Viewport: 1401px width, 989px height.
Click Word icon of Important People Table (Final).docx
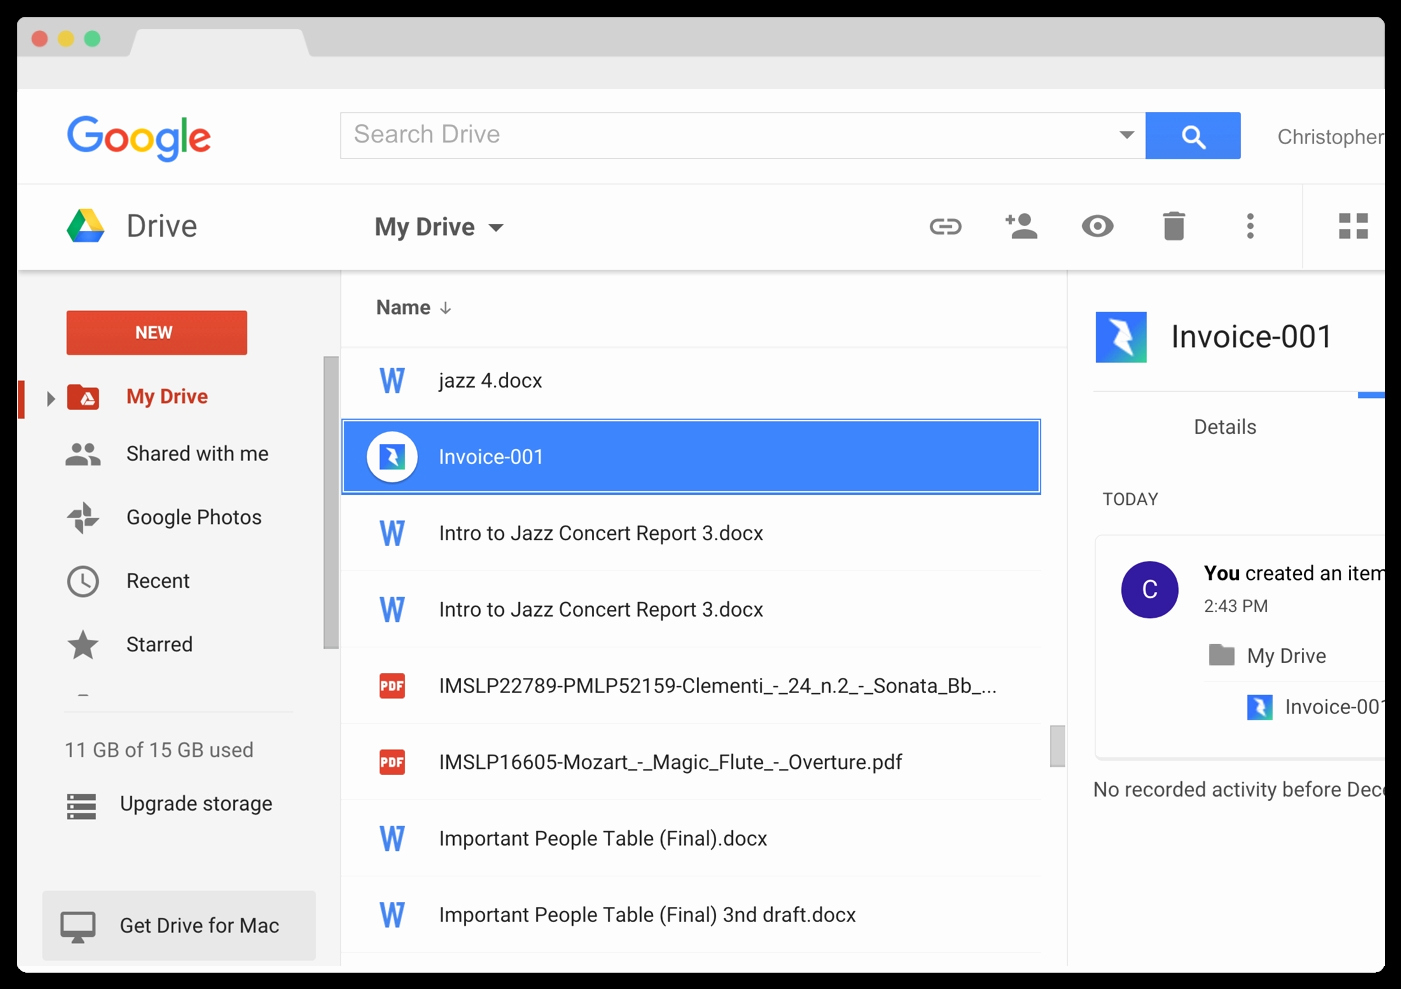(x=392, y=838)
